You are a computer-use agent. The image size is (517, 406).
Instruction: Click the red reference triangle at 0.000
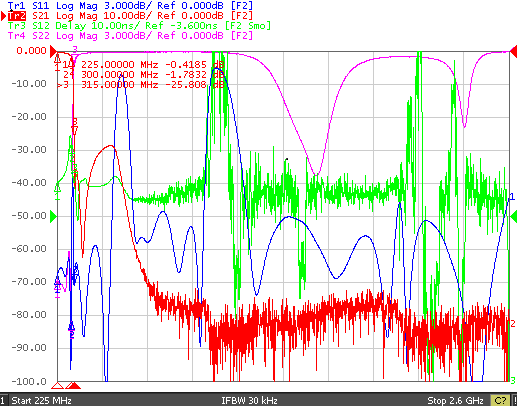53,52
